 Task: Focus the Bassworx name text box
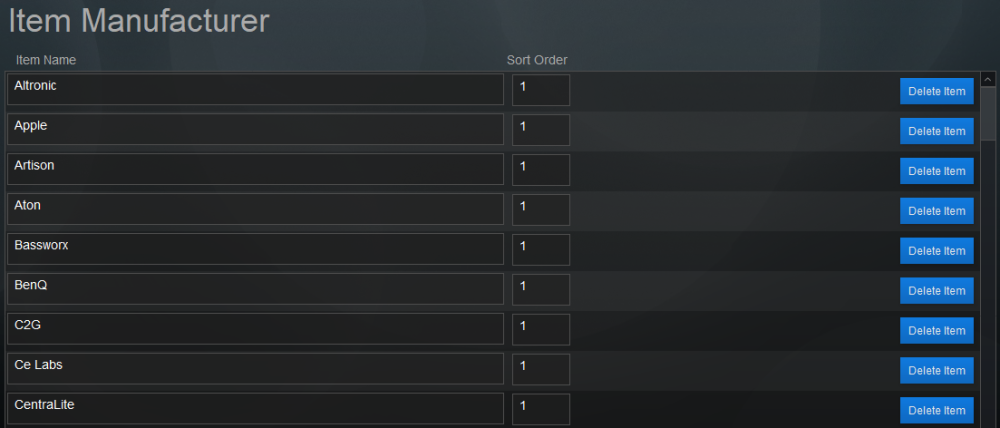(255, 249)
